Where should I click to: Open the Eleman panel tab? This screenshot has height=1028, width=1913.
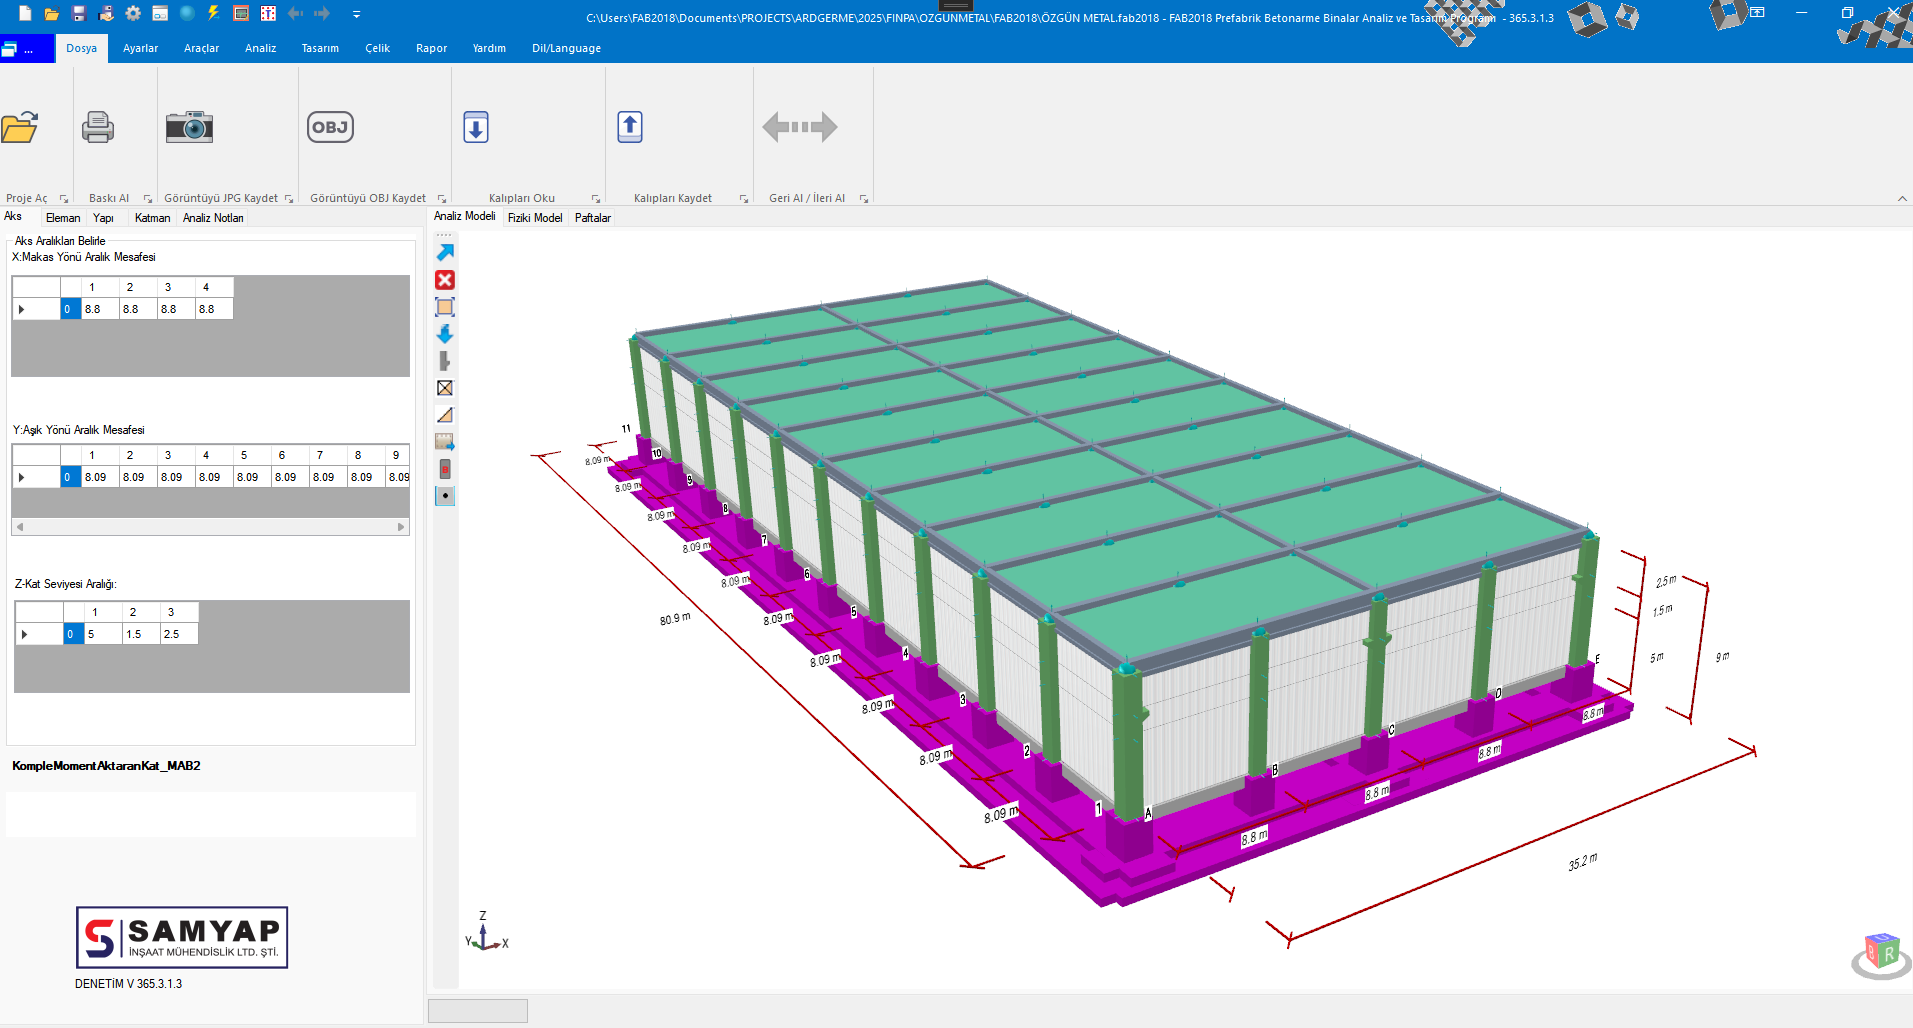point(63,218)
